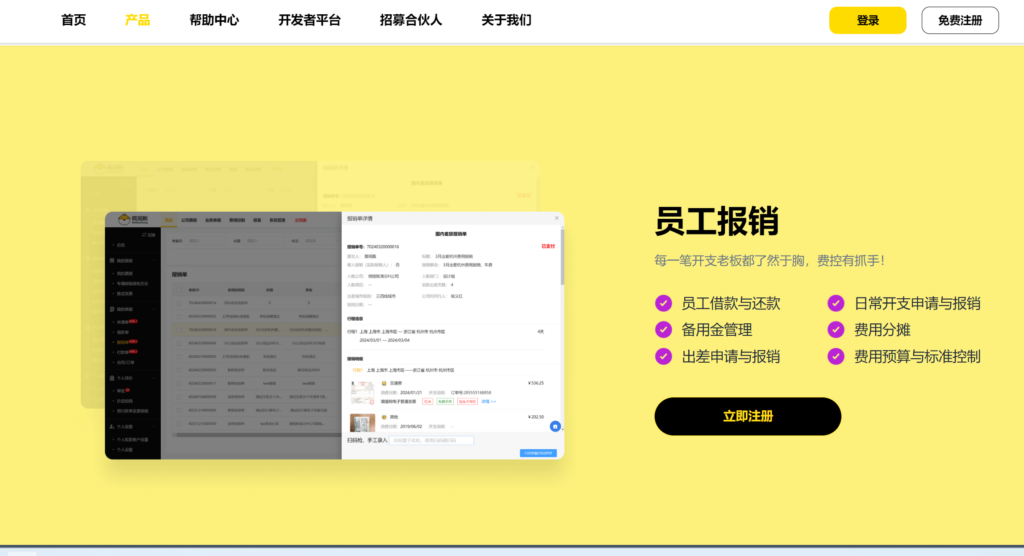Go to 开发者平台 in the top navigation

(x=309, y=20)
